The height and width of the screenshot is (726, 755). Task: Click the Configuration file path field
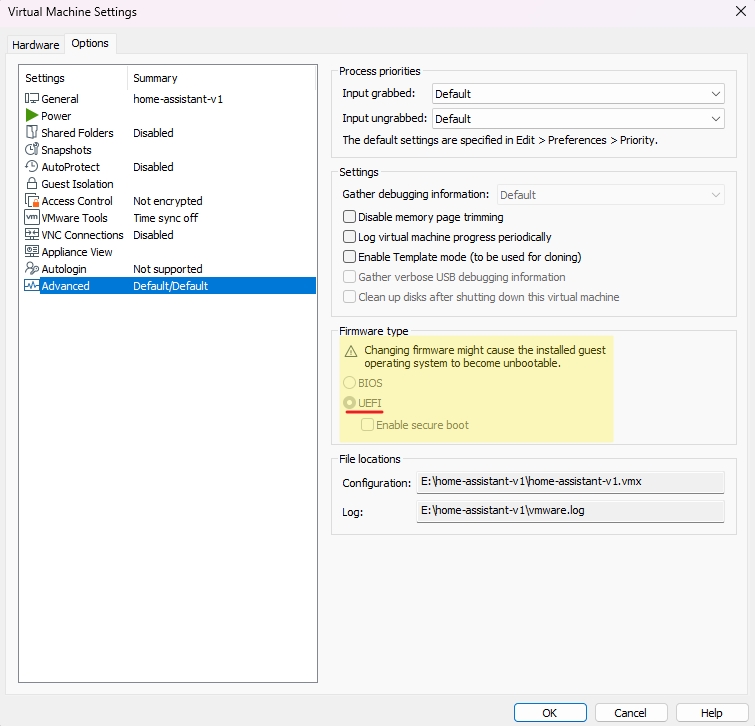tap(570, 483)
